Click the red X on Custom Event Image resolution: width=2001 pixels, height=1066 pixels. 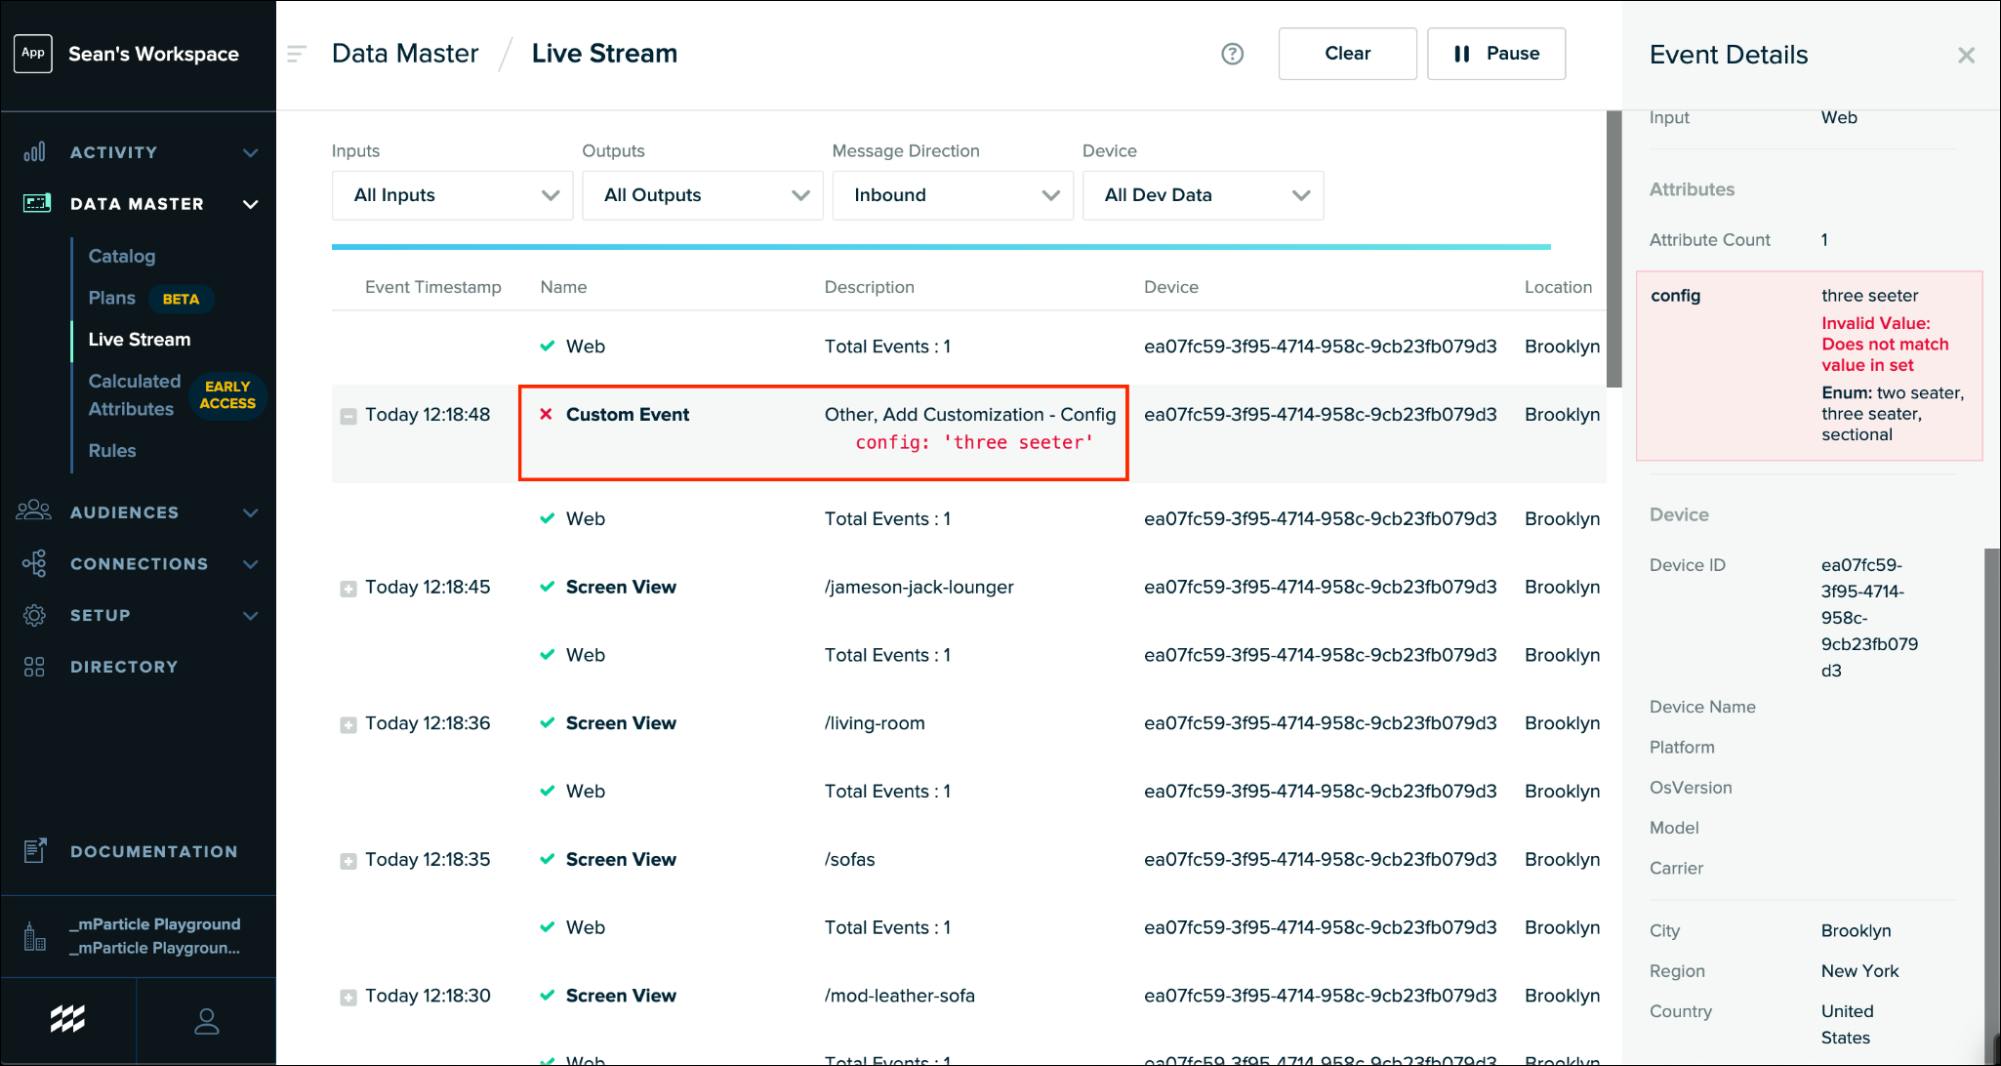[546, 414]
